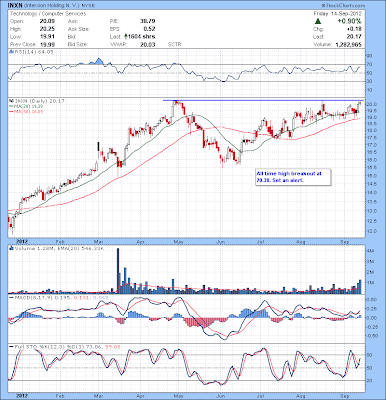Click 'Feb' on the price chart time axis
Viewport: 386px width, 400px height.
click(x=60, y=241)
